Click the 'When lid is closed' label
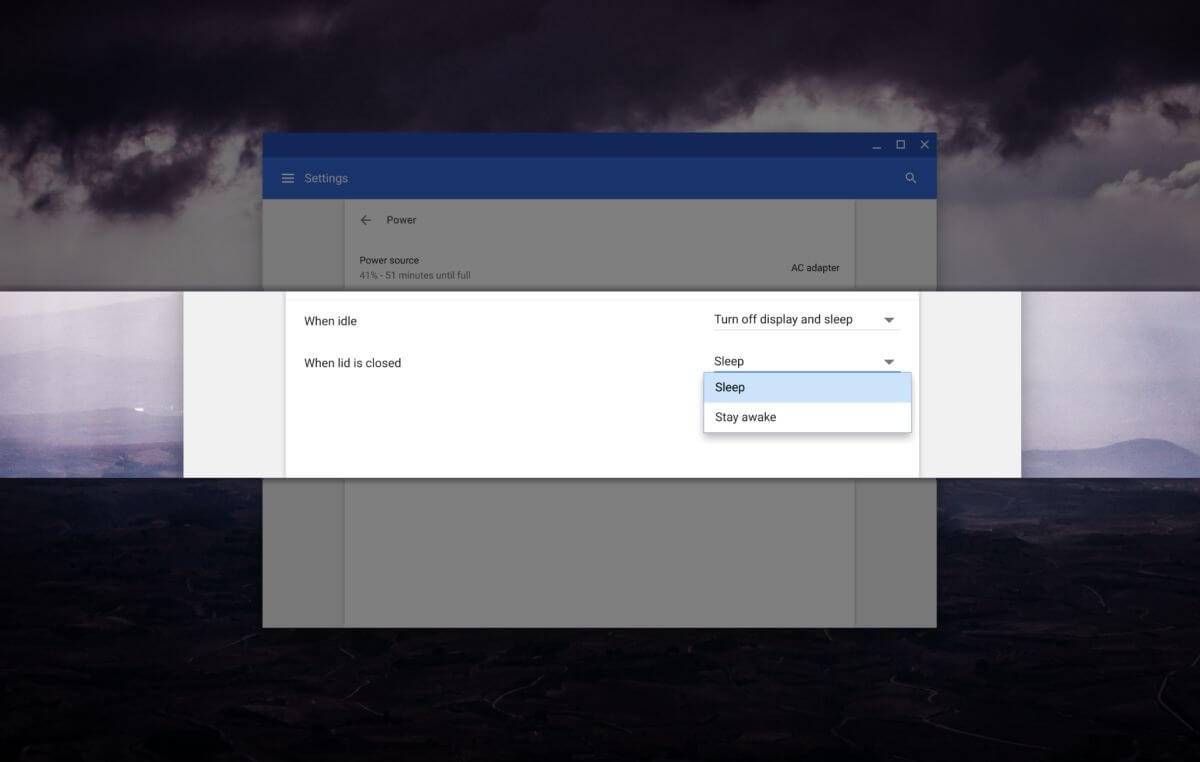 [352, 363]
